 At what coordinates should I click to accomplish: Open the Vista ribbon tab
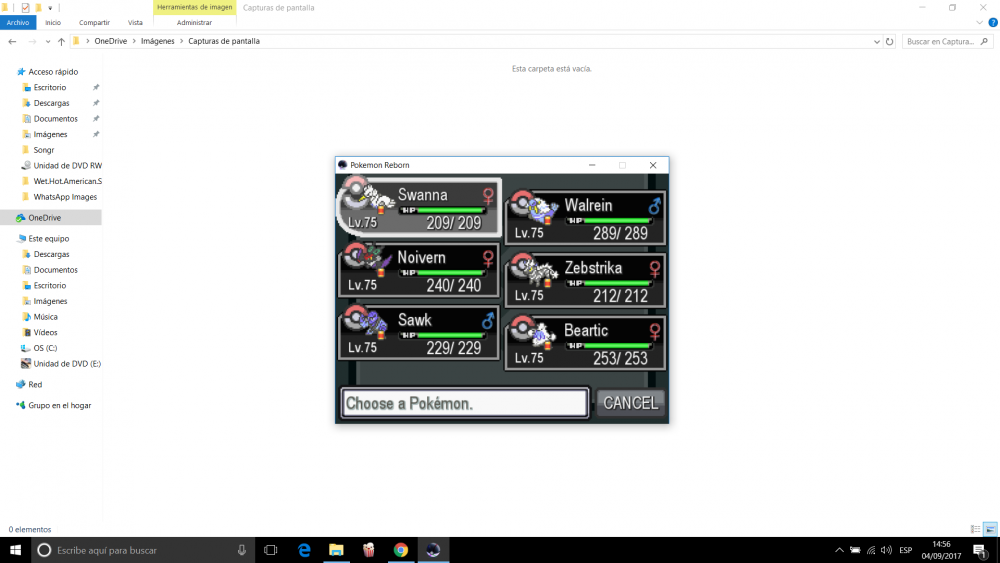pos(135,22)
